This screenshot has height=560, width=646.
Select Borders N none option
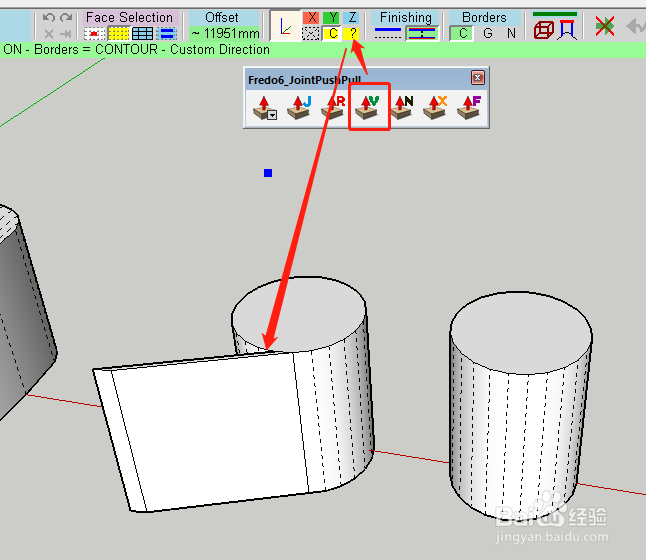[511, 33]
